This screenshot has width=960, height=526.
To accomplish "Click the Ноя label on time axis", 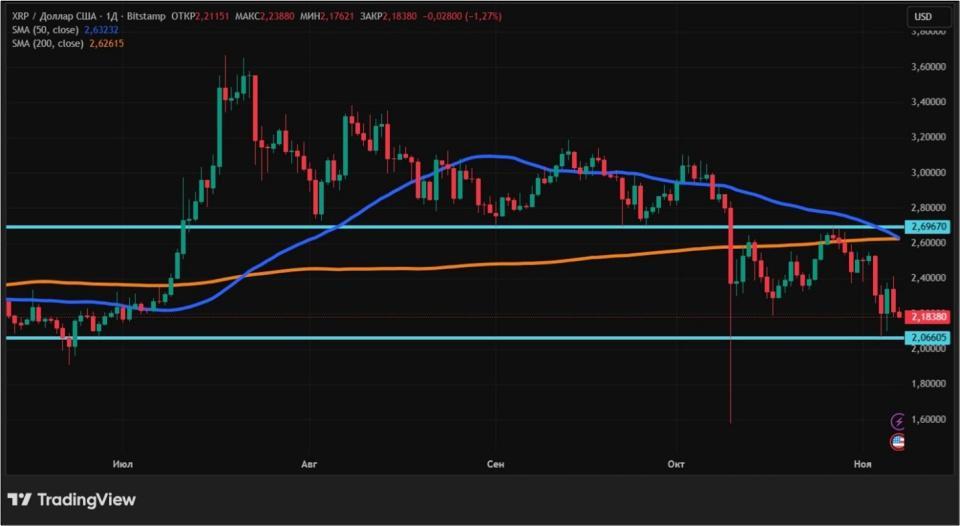I will coord(862,464).
